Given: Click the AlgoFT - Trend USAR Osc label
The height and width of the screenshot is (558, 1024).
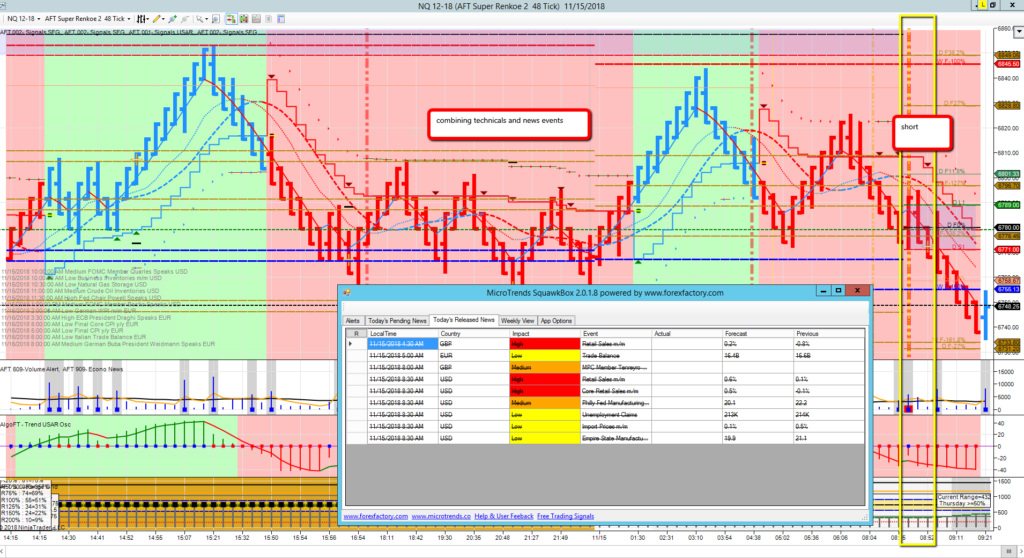Looking at the screenshot, I should click(x=35, y=424).
